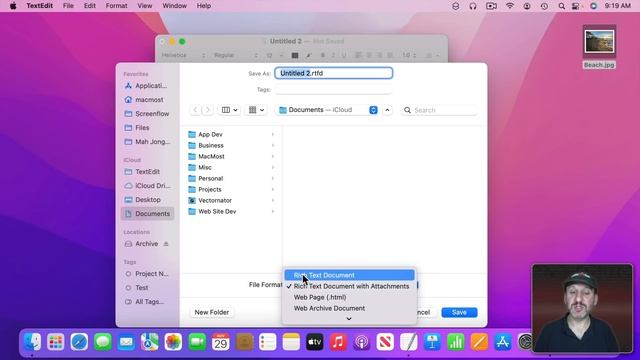Go forward with the right arrow button
The image size is (640, 360).
208,110
